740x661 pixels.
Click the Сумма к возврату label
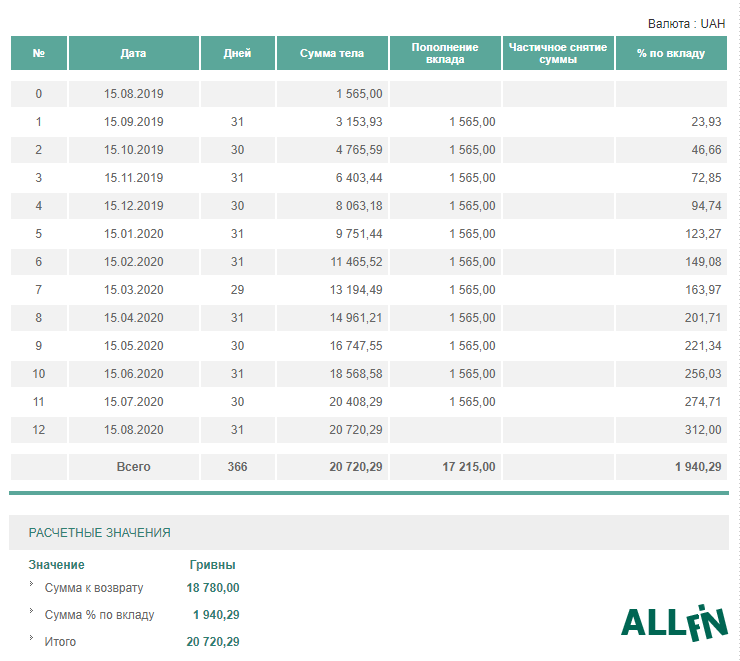click(x=94, y=588)
